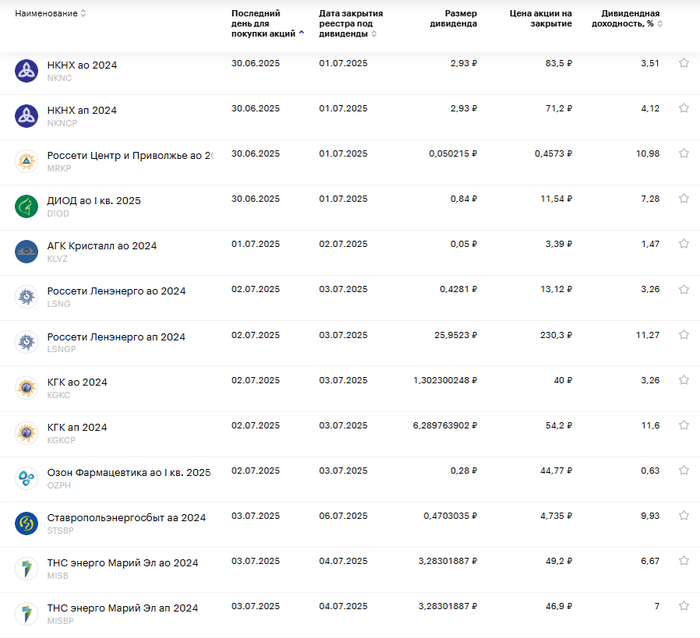Click the ТНС энерго Марий Эл ао logo
The image size is (700, 638).
(26, 568)
